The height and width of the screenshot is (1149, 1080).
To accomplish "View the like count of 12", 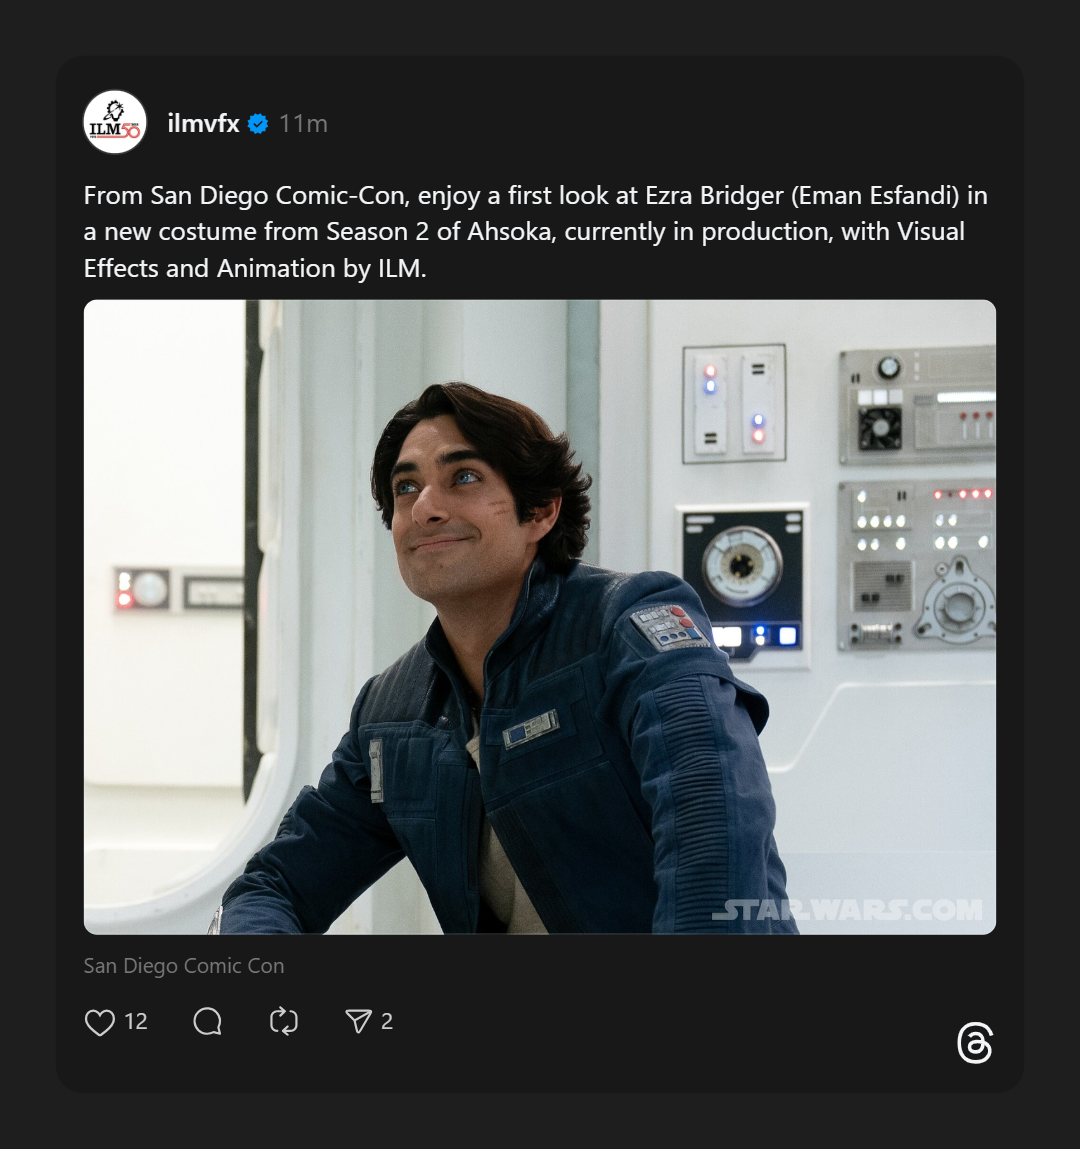I will point(136,1022).
